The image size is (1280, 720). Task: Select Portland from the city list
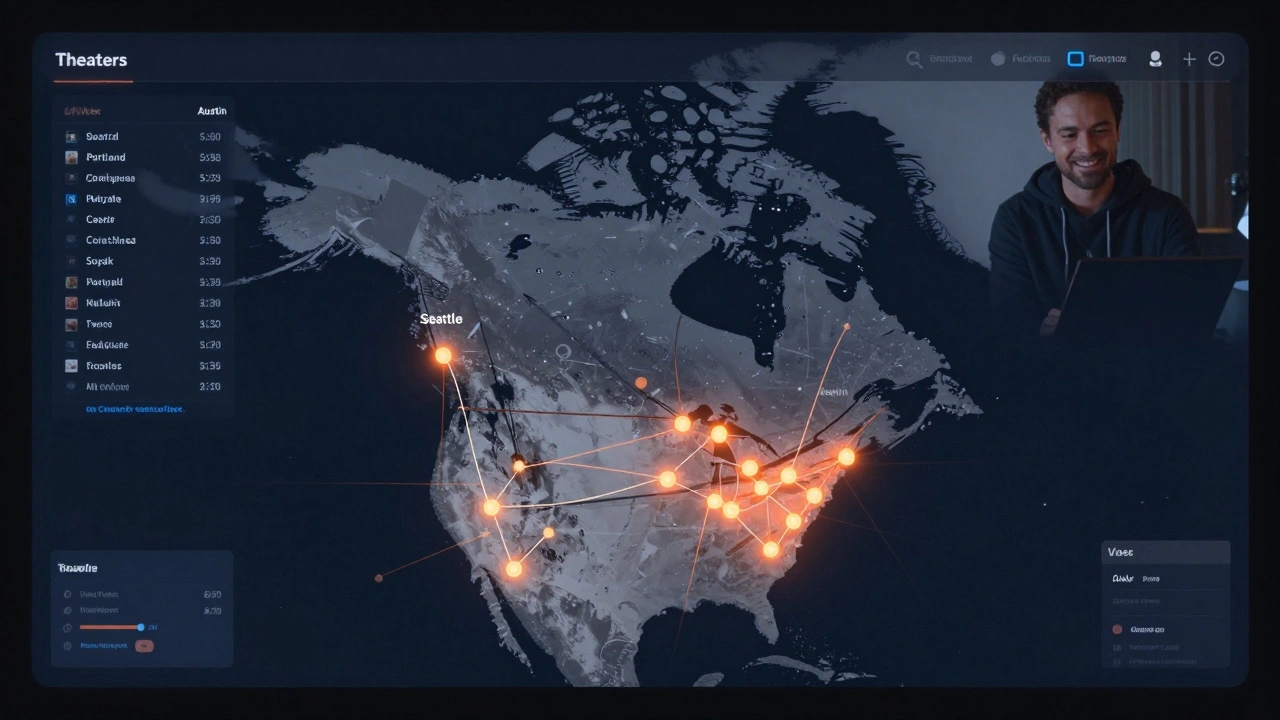[x=106, y=157]
